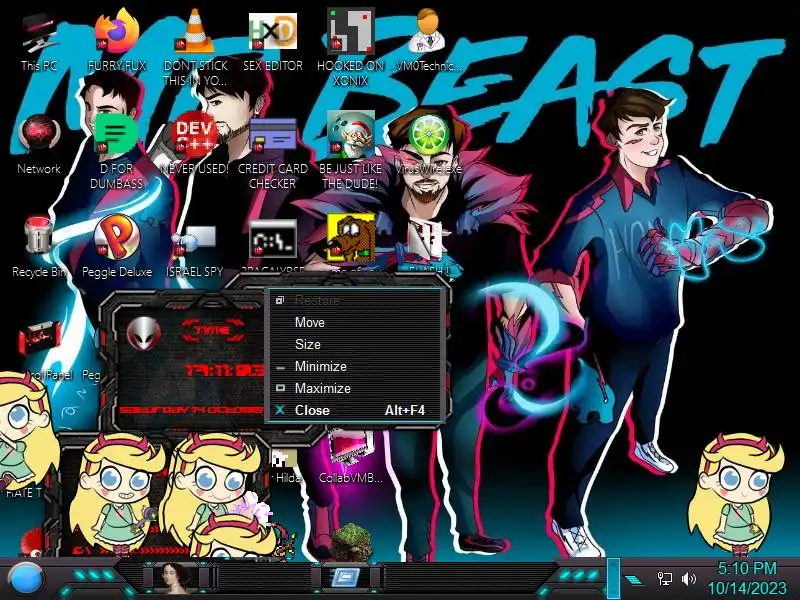Select the yellow pixel dog game icon
Viewport: 800px width, 600px height.
[x=351, y=238]
